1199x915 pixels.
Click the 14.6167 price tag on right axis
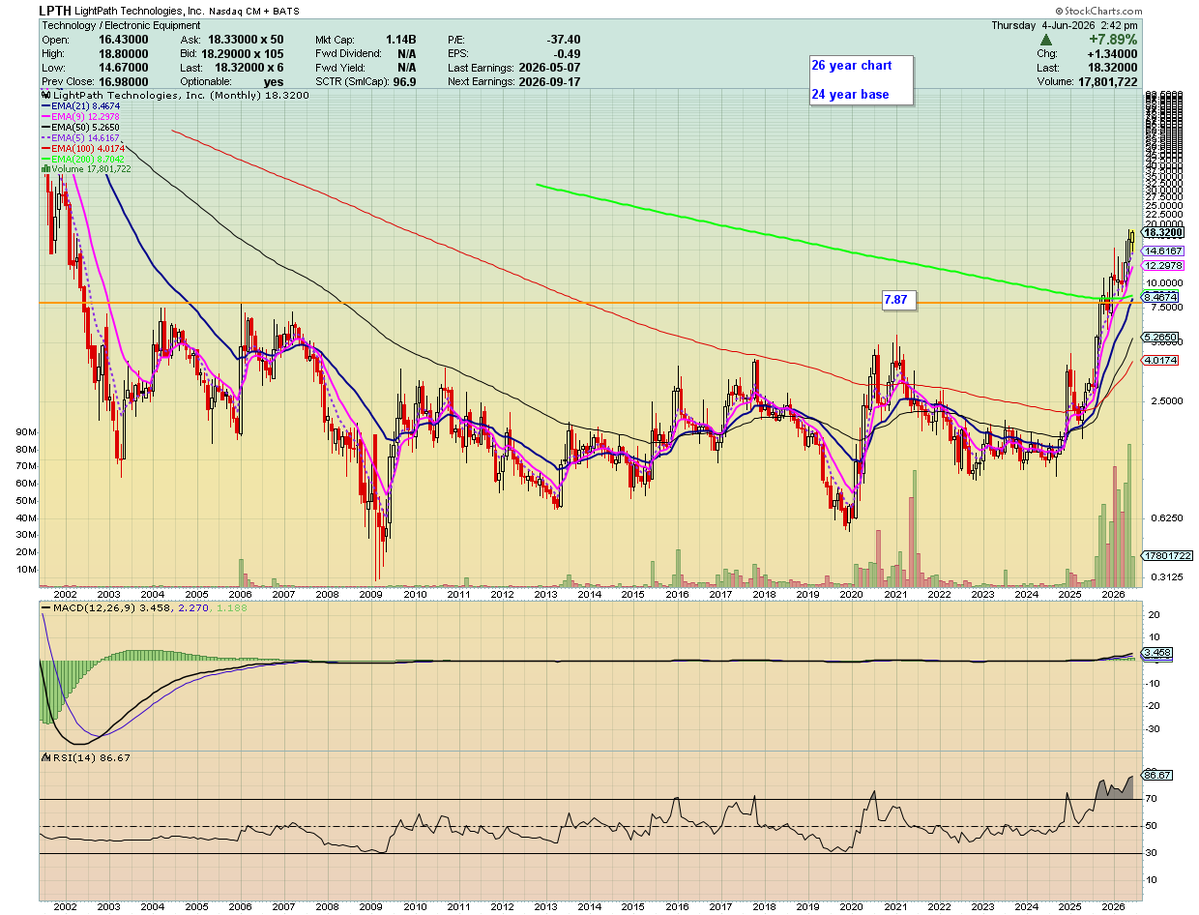coord(1163,251)
